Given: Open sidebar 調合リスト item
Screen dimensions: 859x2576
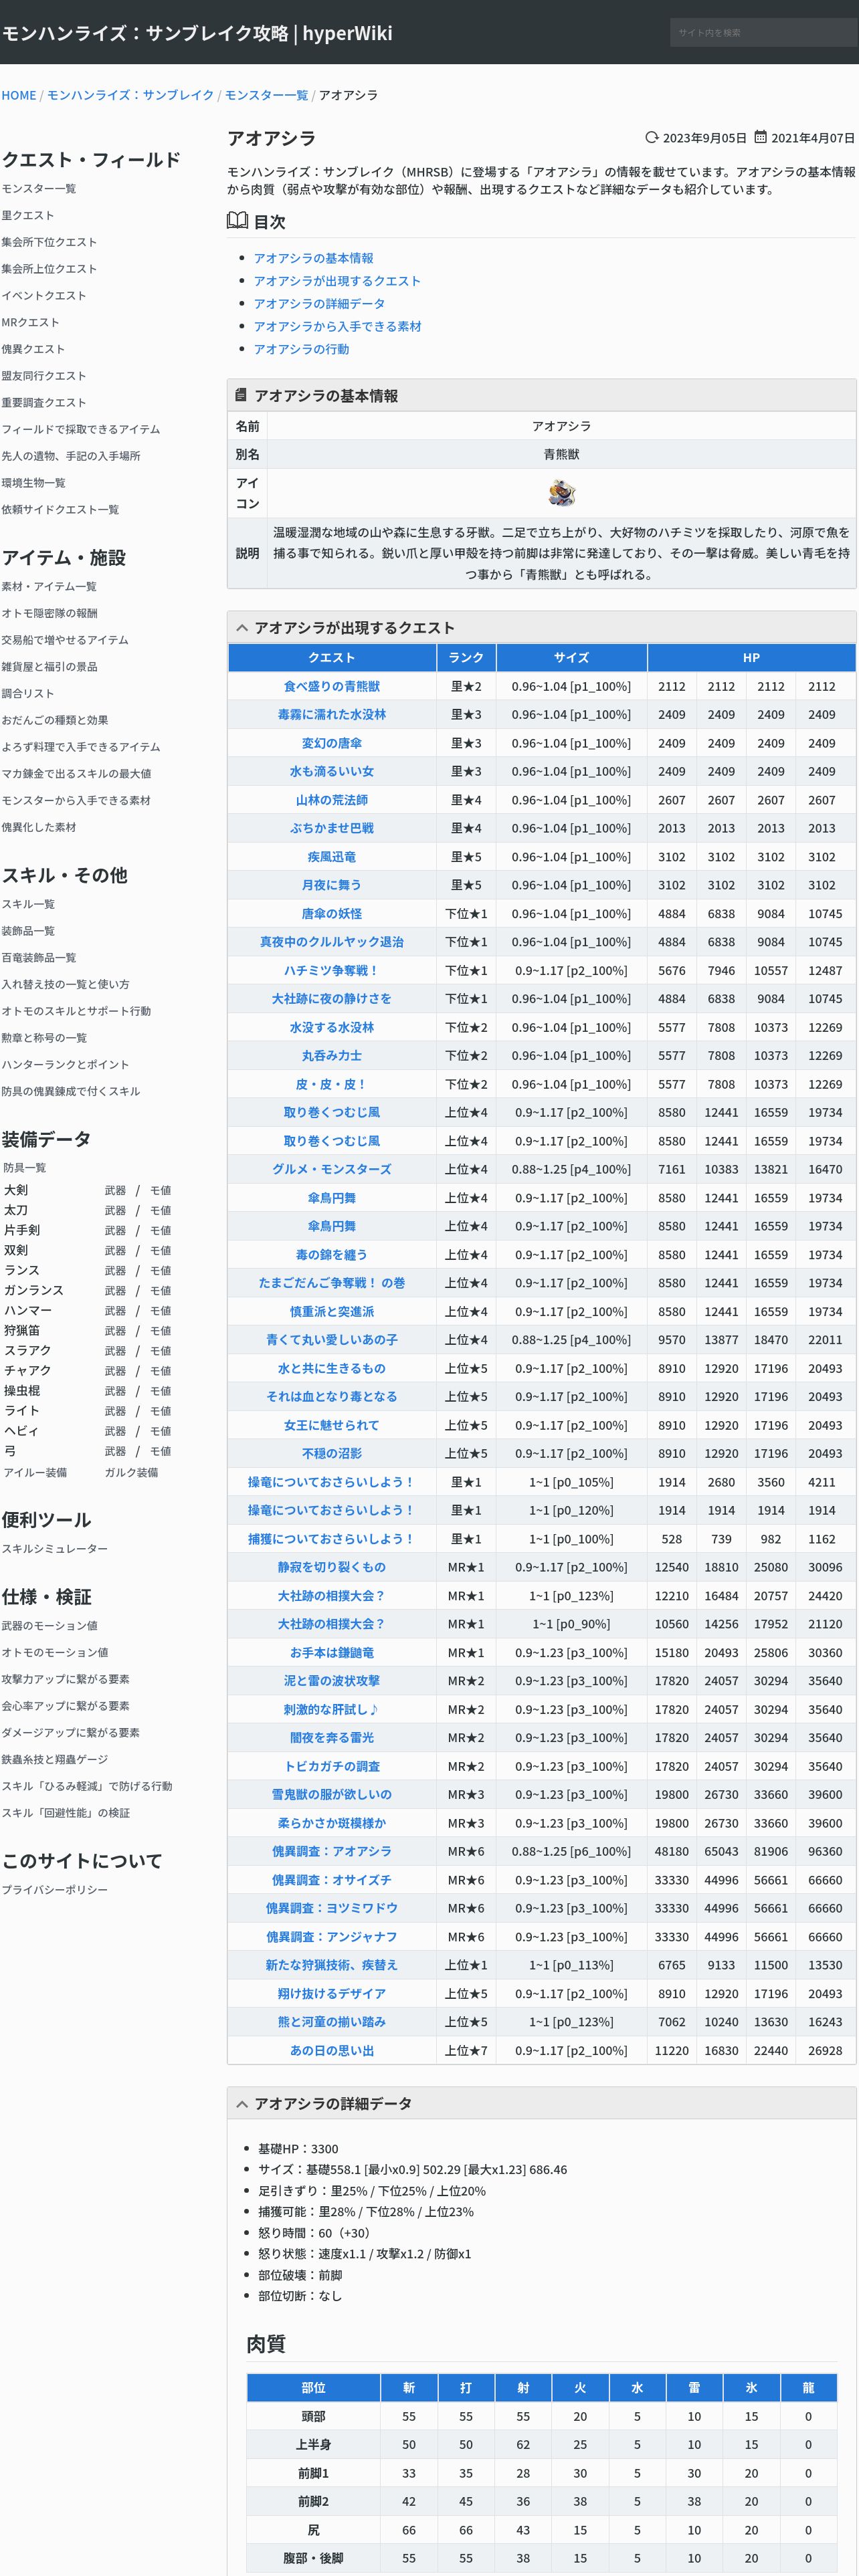Looking at the screenshot, I should 28,693.
